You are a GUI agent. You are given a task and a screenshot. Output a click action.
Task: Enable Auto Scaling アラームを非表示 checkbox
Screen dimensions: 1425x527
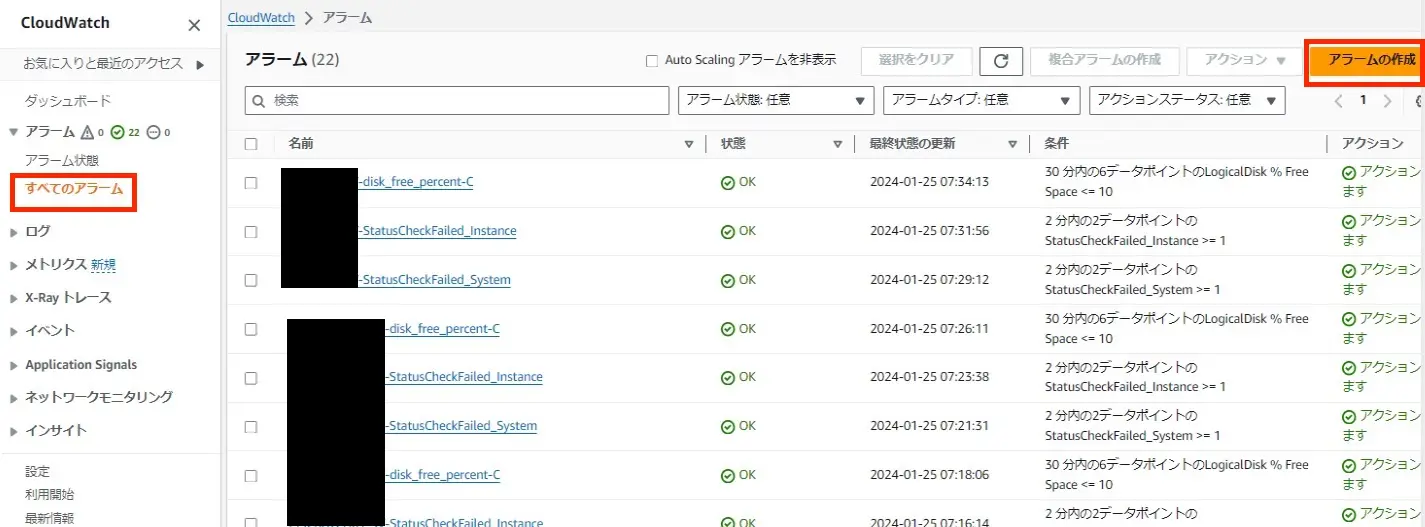pos(652,61)
